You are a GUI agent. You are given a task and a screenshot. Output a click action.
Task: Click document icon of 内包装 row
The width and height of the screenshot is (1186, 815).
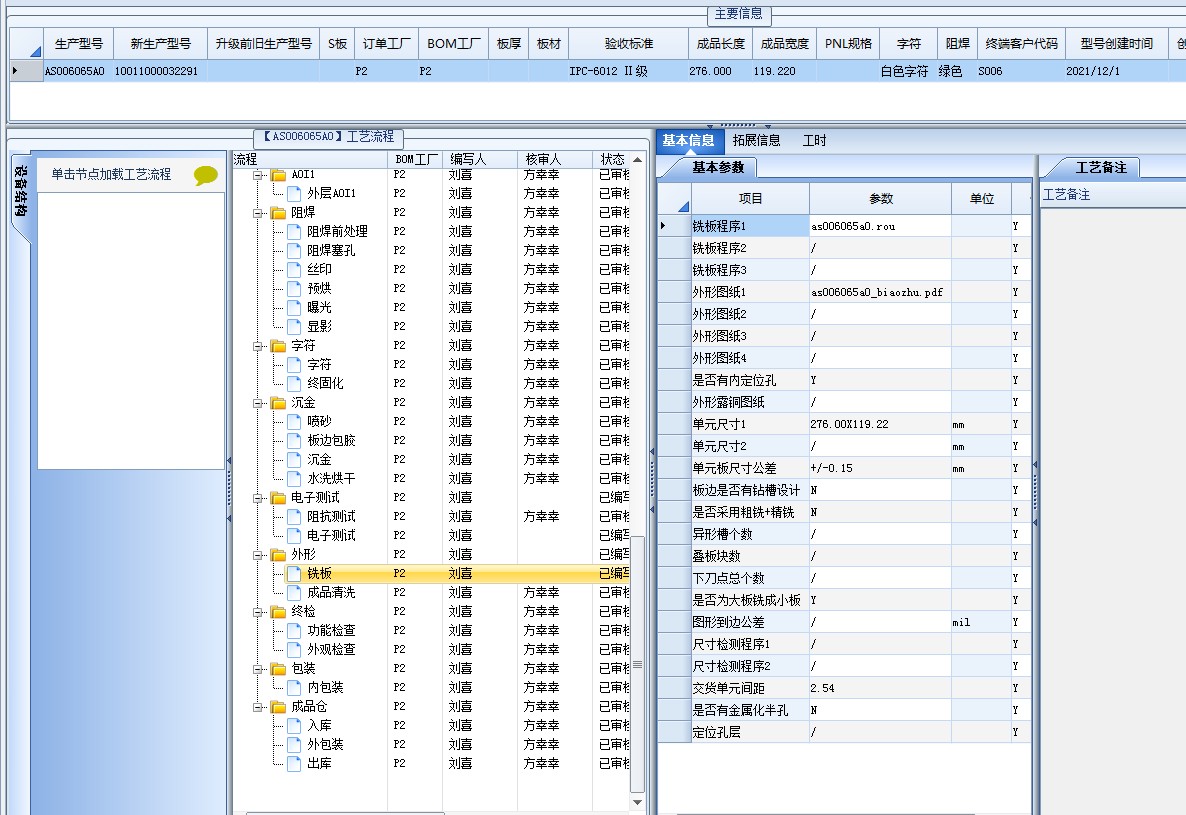pos(295,688)
